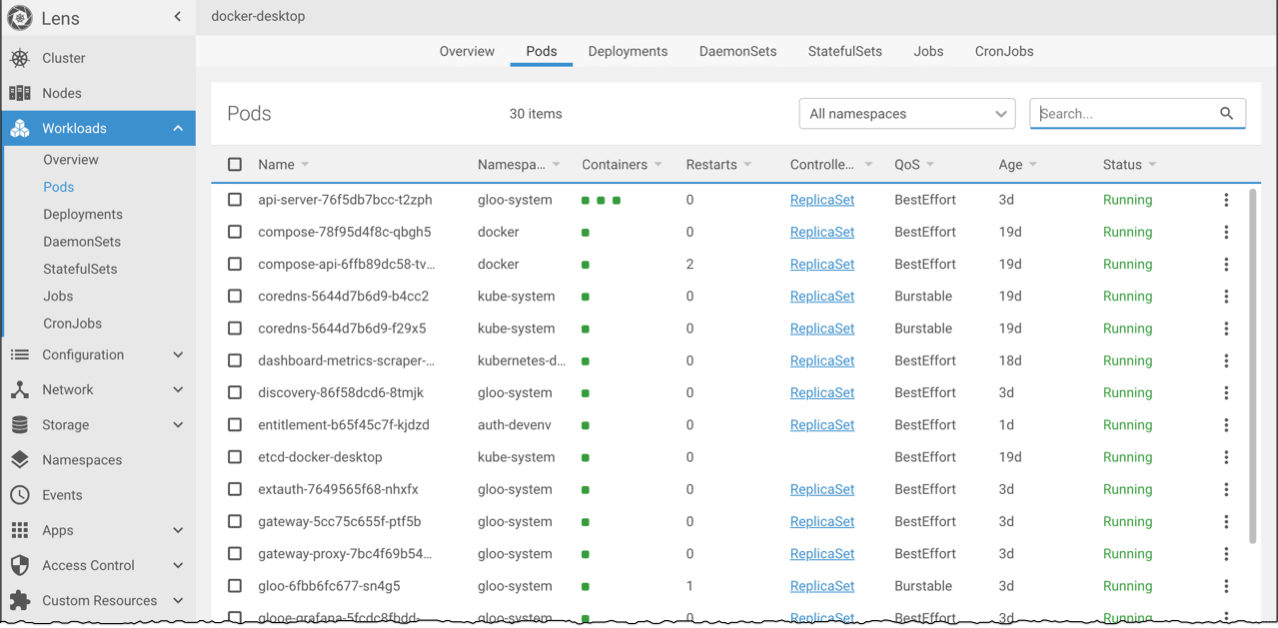Select DaemonSets in the Workloads sidebar
This screenshot has width=1278, height=628.
(x=82, y=241)
